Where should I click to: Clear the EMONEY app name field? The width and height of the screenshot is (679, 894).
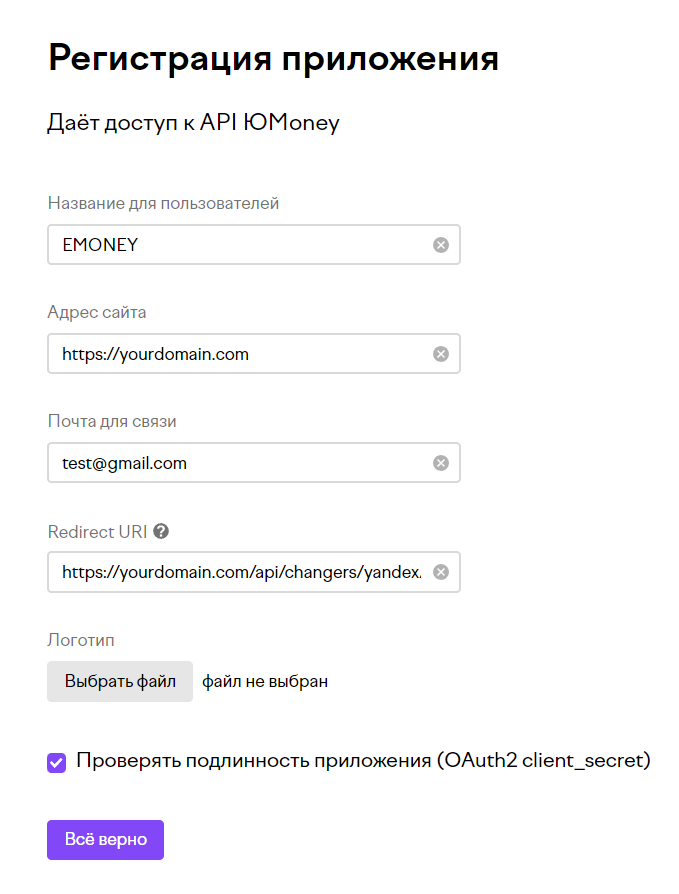[x=441, y=245]
